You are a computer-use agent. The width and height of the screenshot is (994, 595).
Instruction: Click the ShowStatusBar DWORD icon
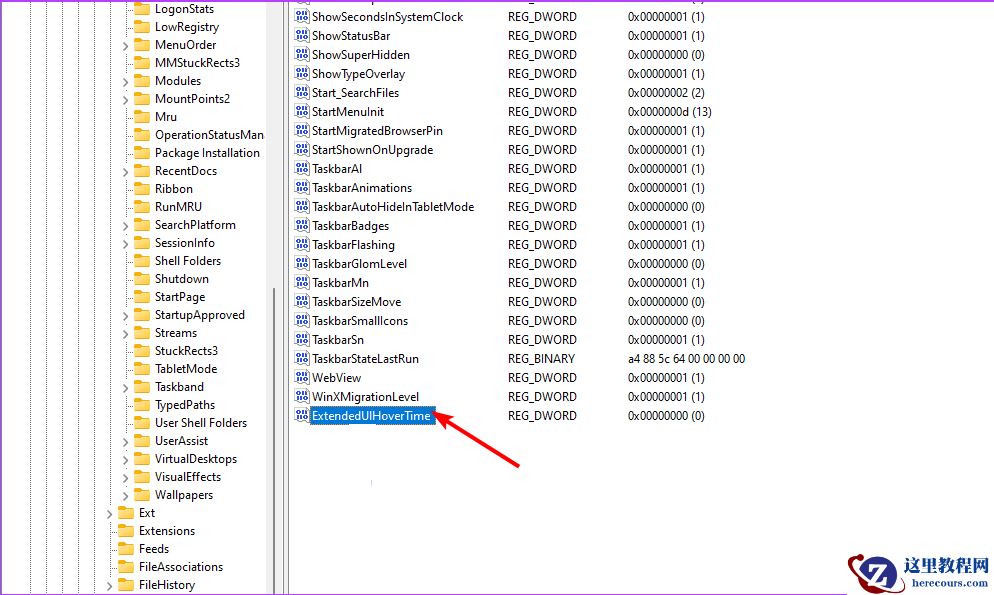(302, 35)
